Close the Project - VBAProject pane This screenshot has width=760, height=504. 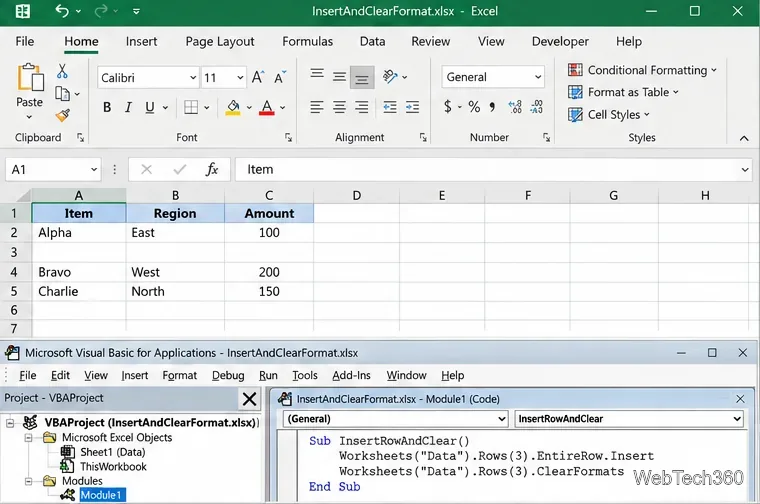point(250,399)
